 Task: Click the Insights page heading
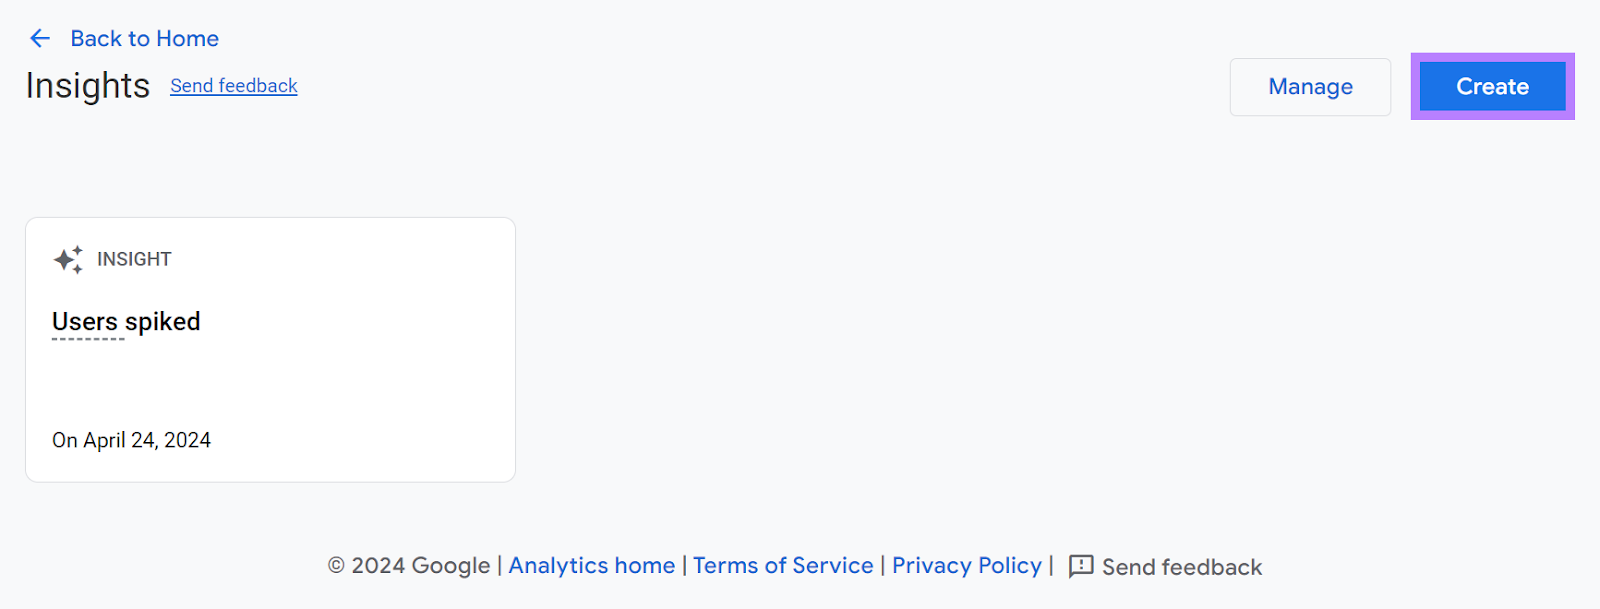point(87,86)
